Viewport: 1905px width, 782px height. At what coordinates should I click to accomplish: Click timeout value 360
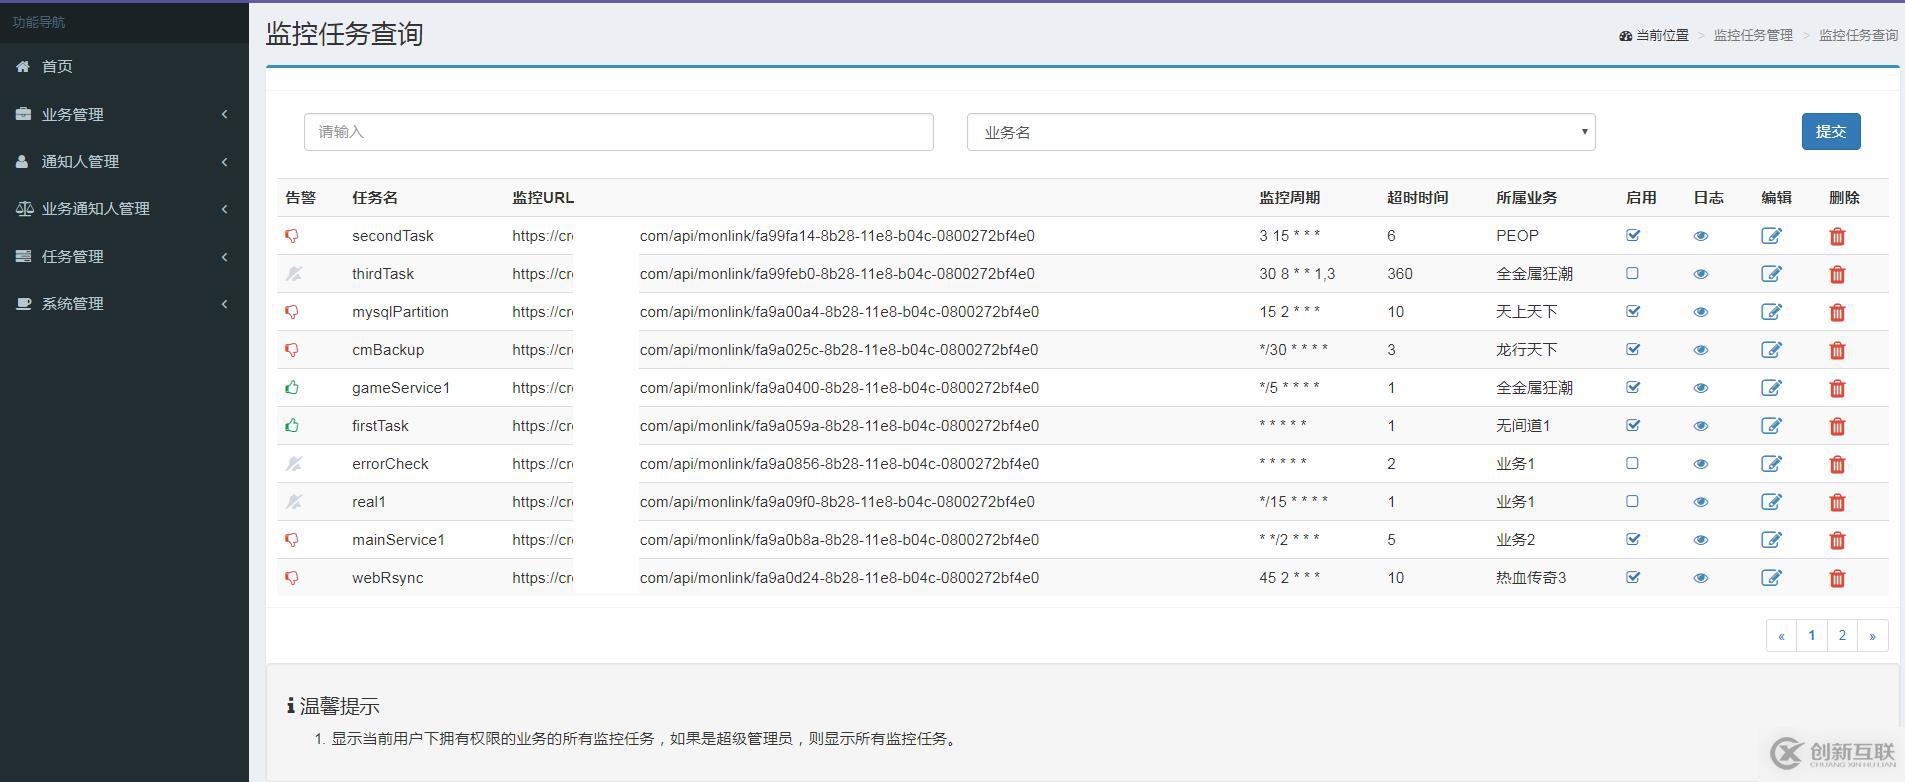1400,274
